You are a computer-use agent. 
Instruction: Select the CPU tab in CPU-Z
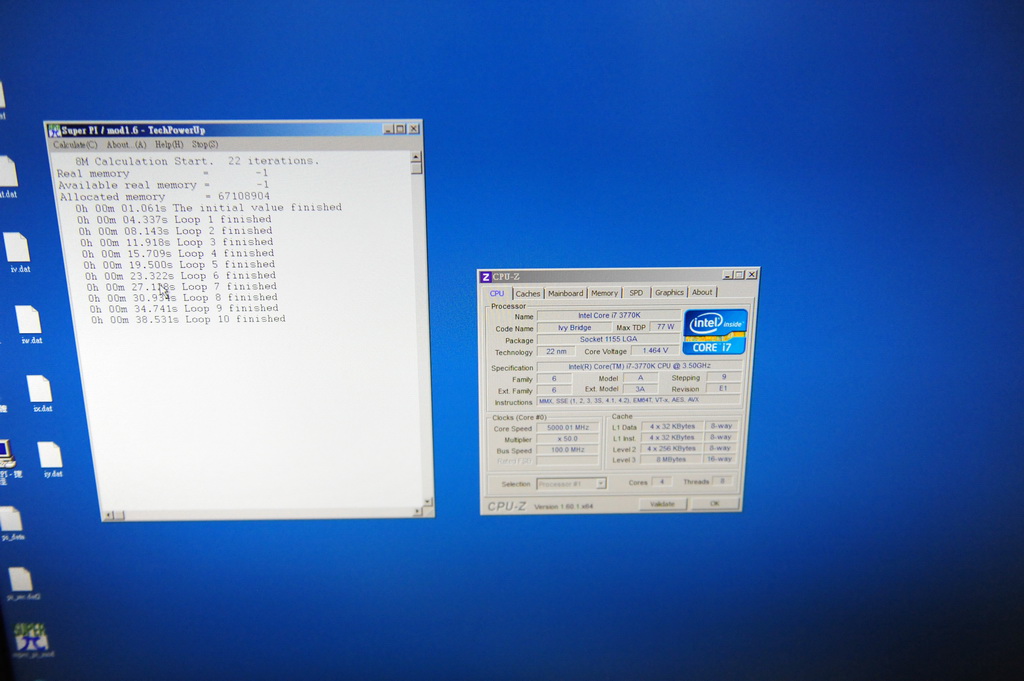497,293
